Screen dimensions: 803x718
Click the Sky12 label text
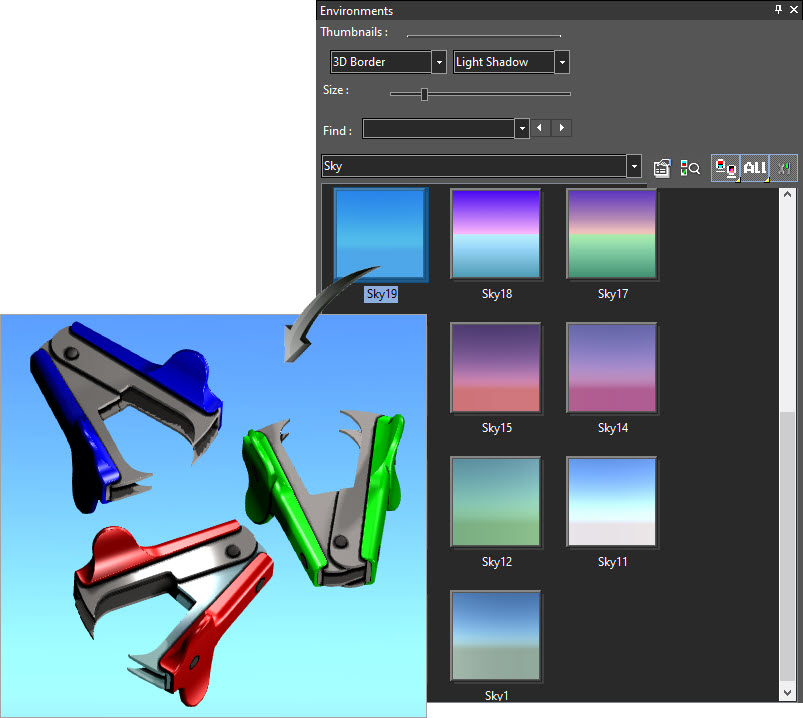(x=497, y=562)
